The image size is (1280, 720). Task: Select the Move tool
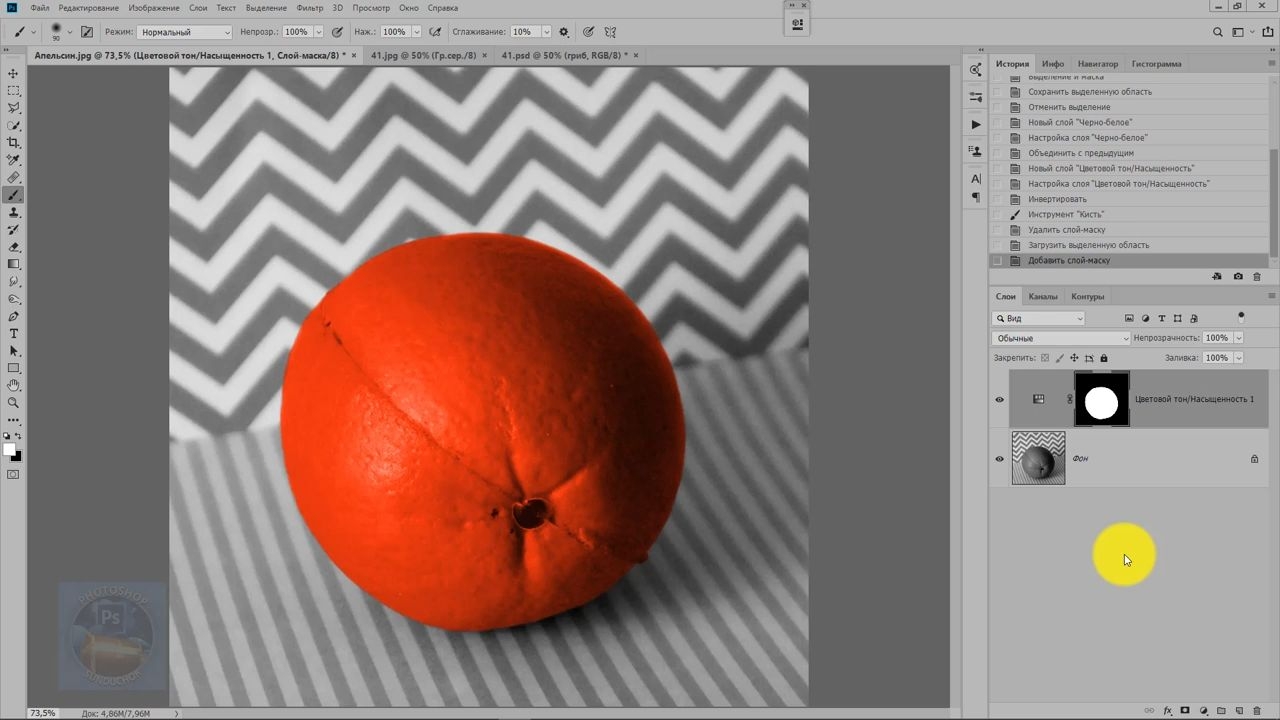point(13,74)
